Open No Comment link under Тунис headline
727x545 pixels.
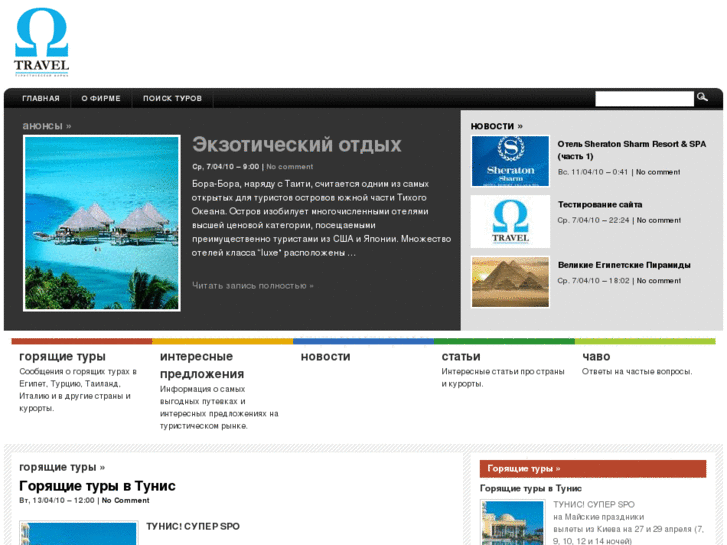coord(125,500)
